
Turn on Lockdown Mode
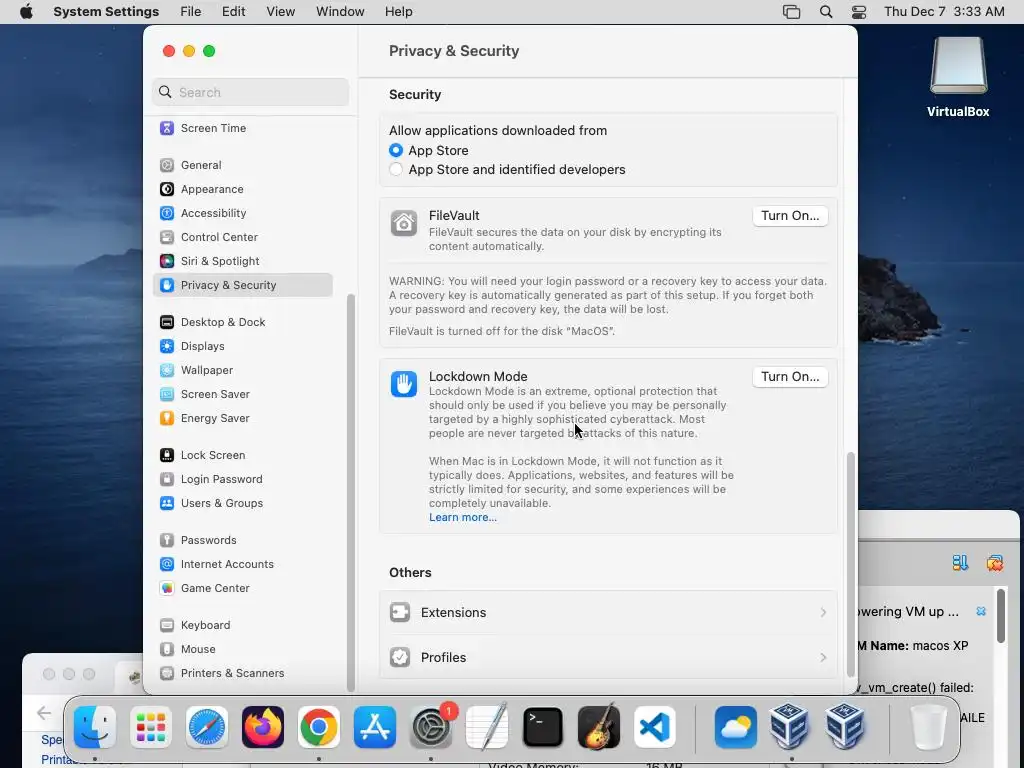point(790,377)
